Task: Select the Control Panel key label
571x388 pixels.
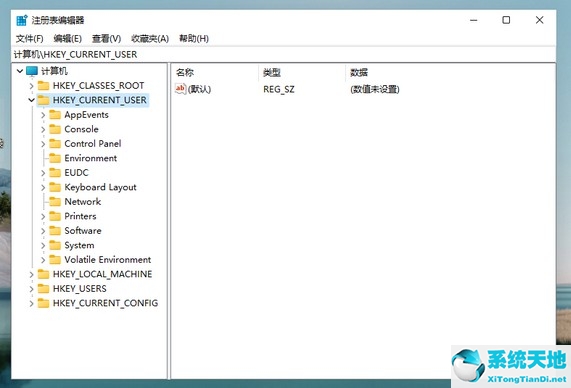Action: click(93, 144)
